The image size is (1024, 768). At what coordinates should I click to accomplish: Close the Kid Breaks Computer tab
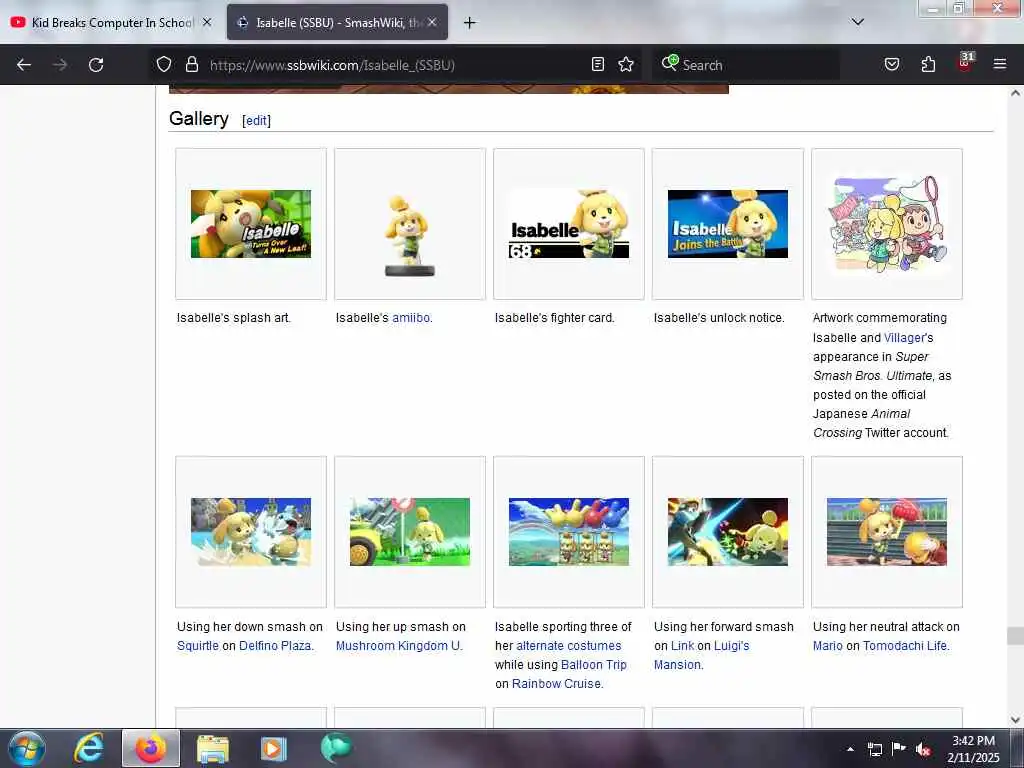[207, 22]
